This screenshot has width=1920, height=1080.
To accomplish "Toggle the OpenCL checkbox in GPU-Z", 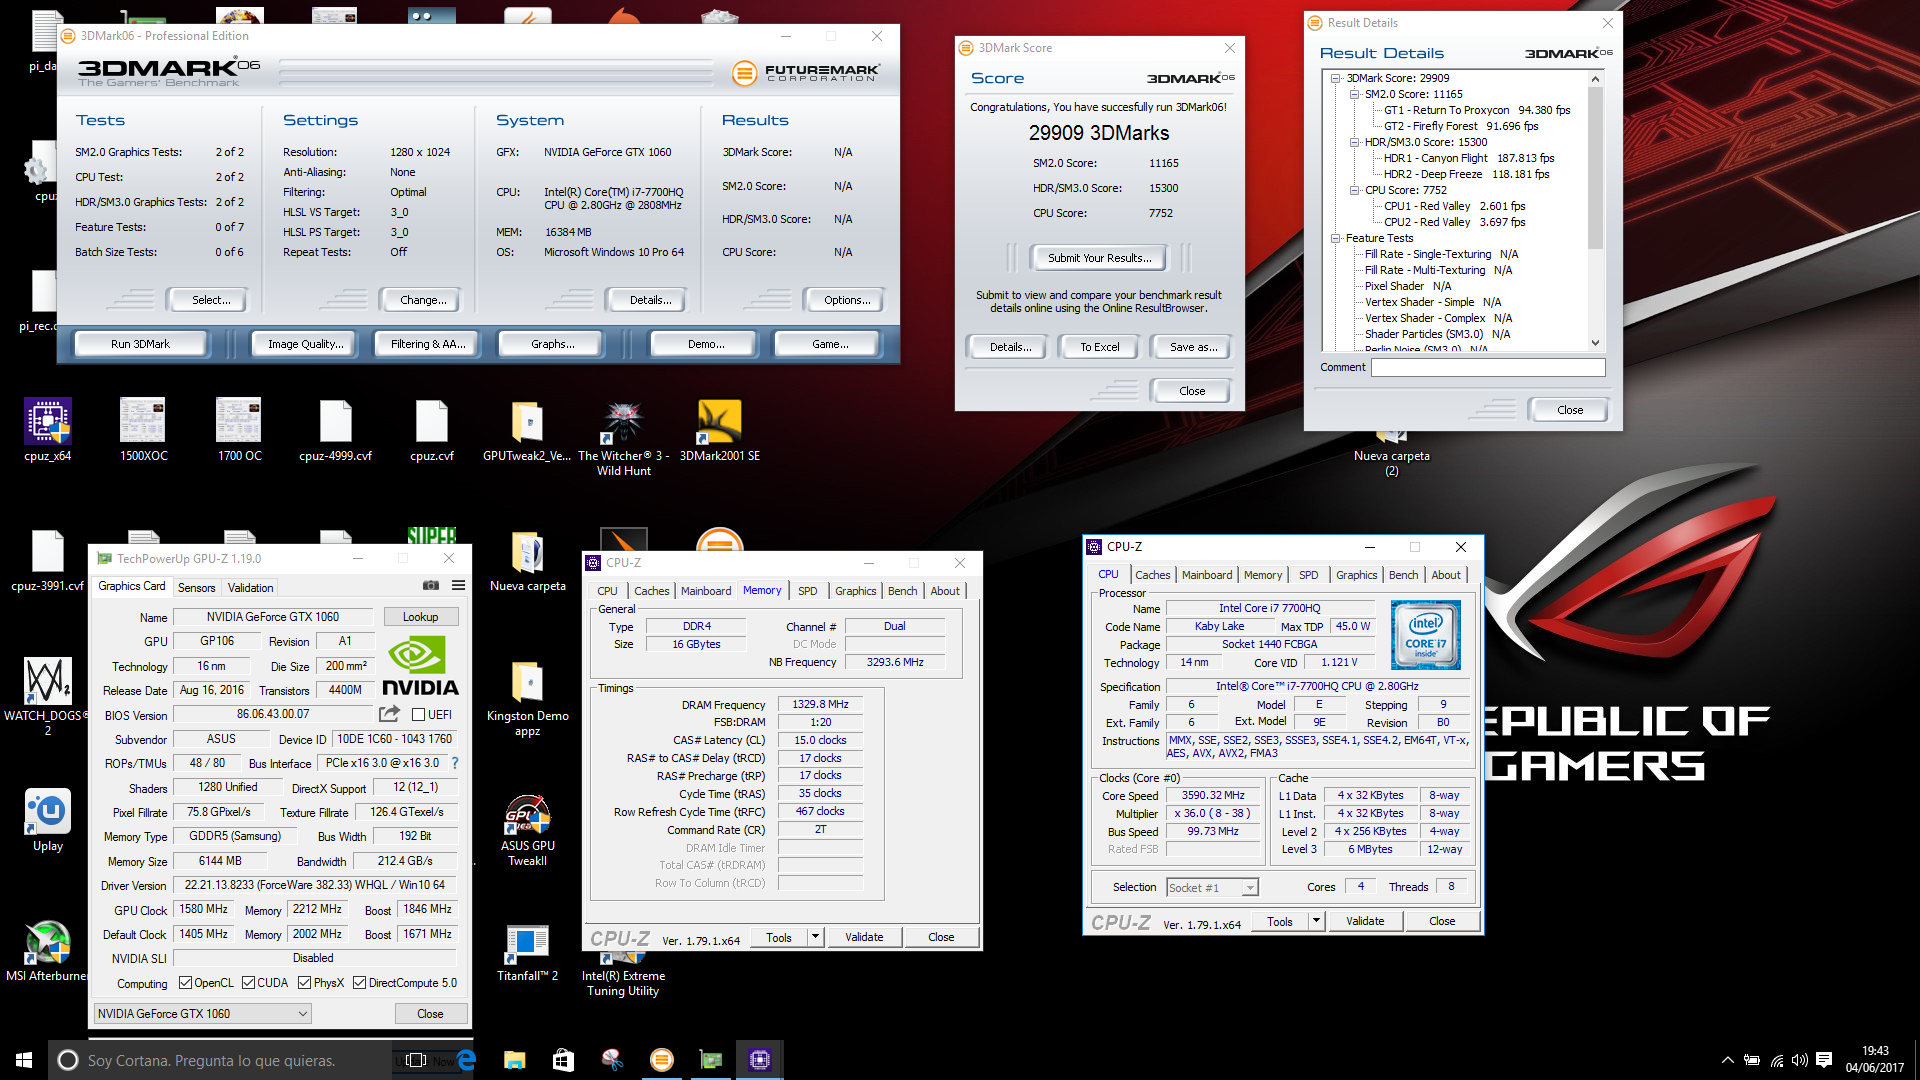I will (185, 983).
